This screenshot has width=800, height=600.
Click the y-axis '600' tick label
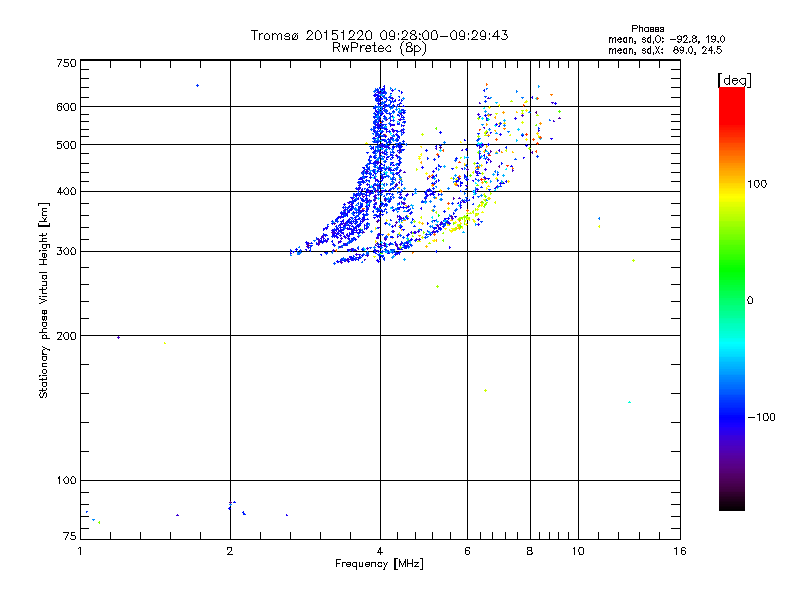[x=66, y=107]
